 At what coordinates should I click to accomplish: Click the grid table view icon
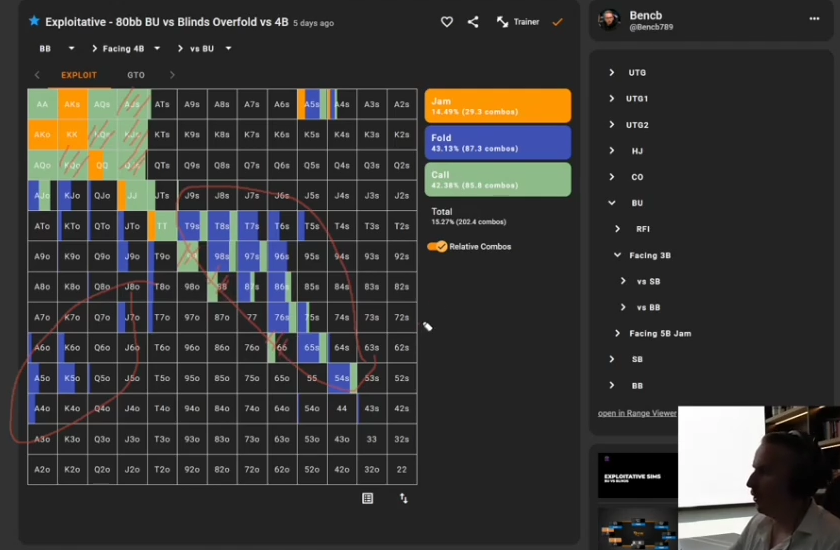click(368, 499)
